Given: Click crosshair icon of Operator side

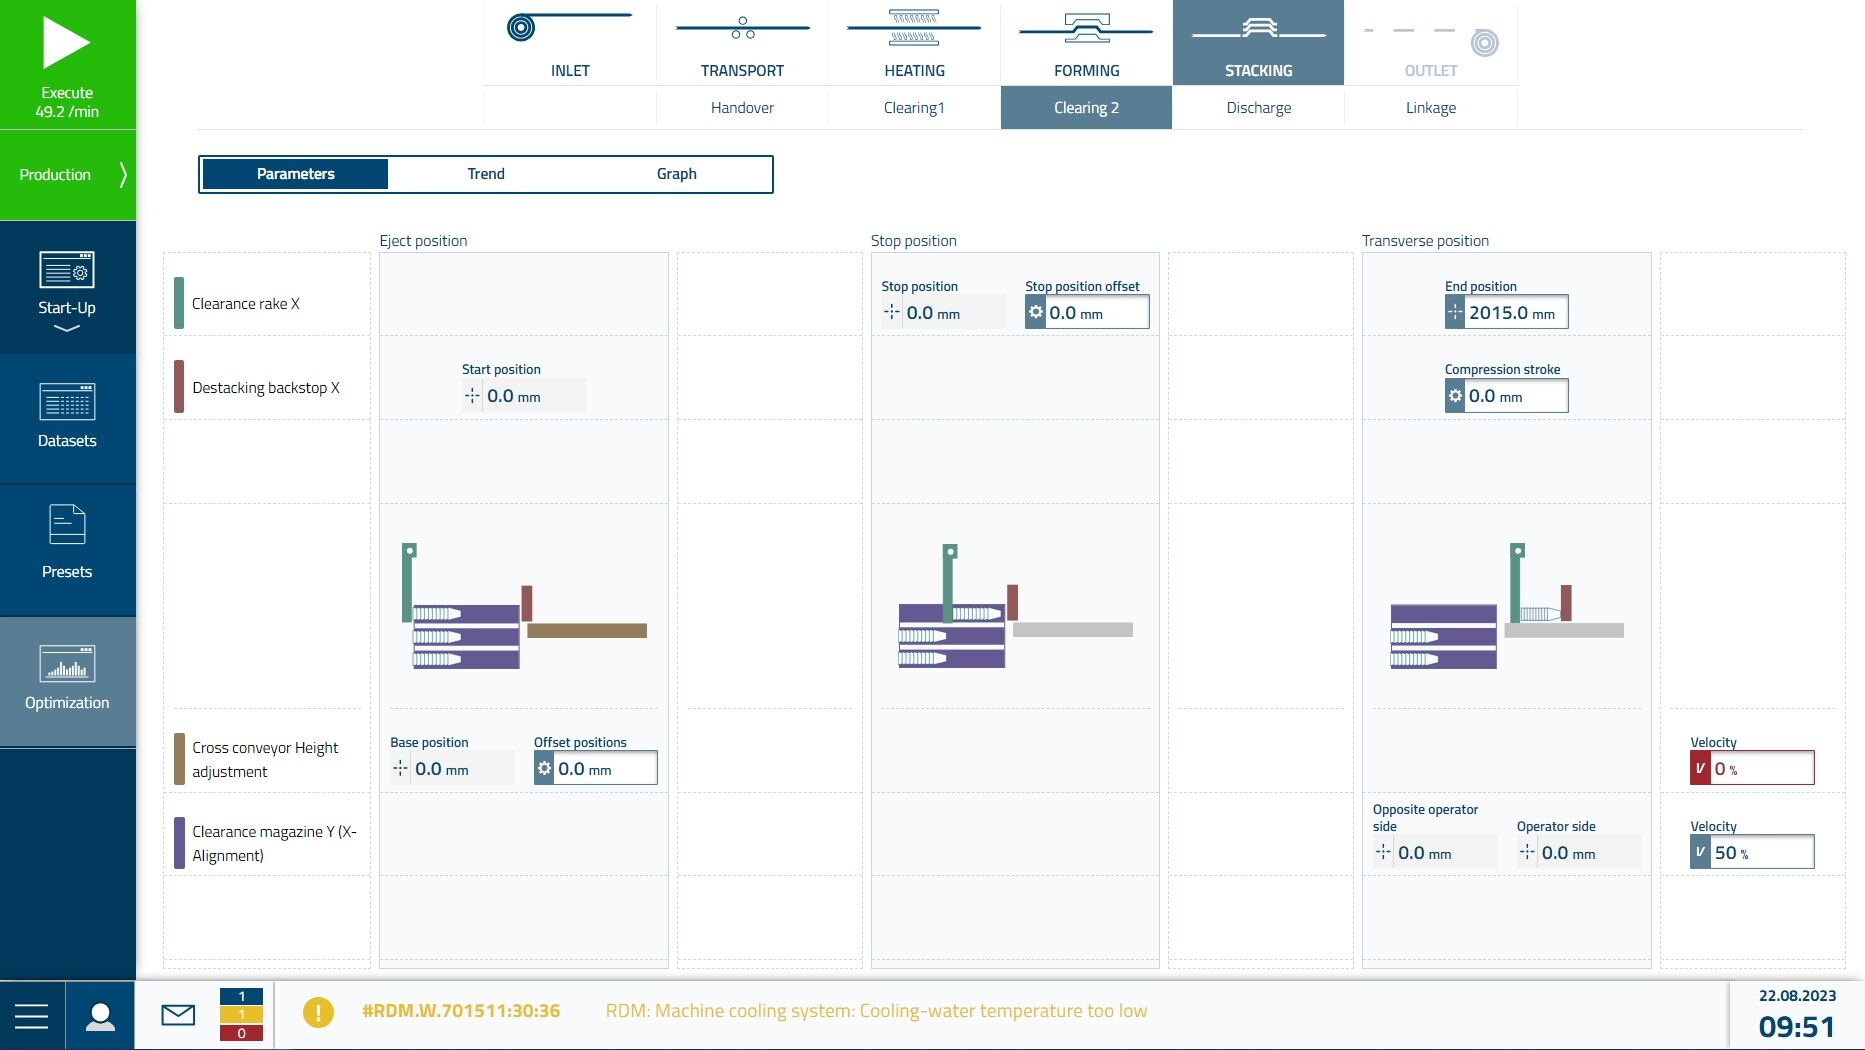Looking at the screenshot, I should 1527,852.
